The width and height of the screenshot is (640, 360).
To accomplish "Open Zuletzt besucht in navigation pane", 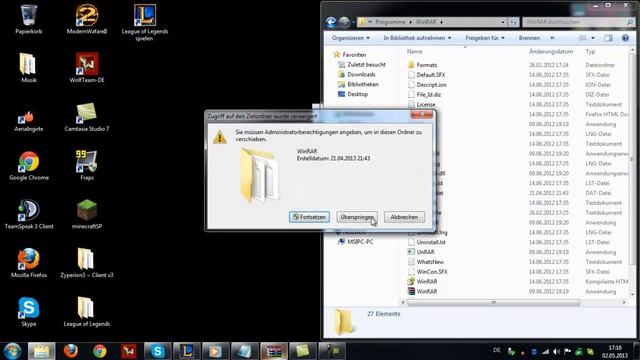I will 366,64.
